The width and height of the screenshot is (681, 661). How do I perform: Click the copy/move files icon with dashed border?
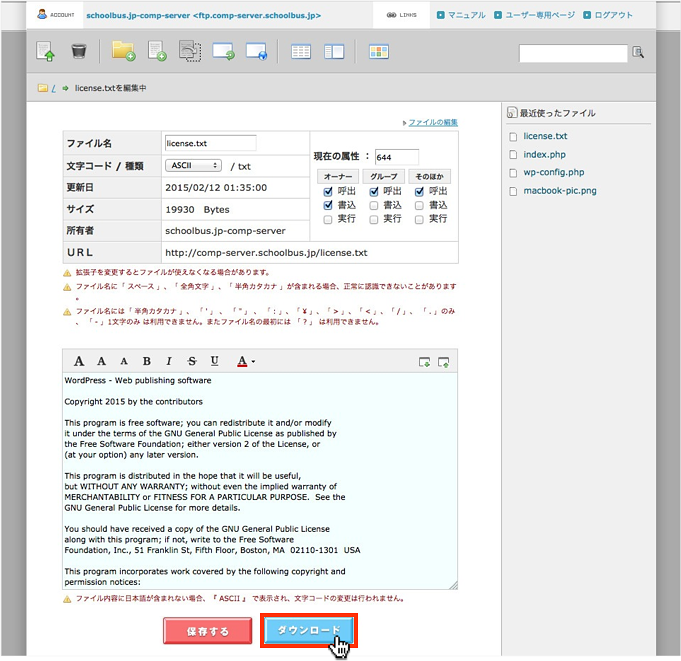(190, 51)
